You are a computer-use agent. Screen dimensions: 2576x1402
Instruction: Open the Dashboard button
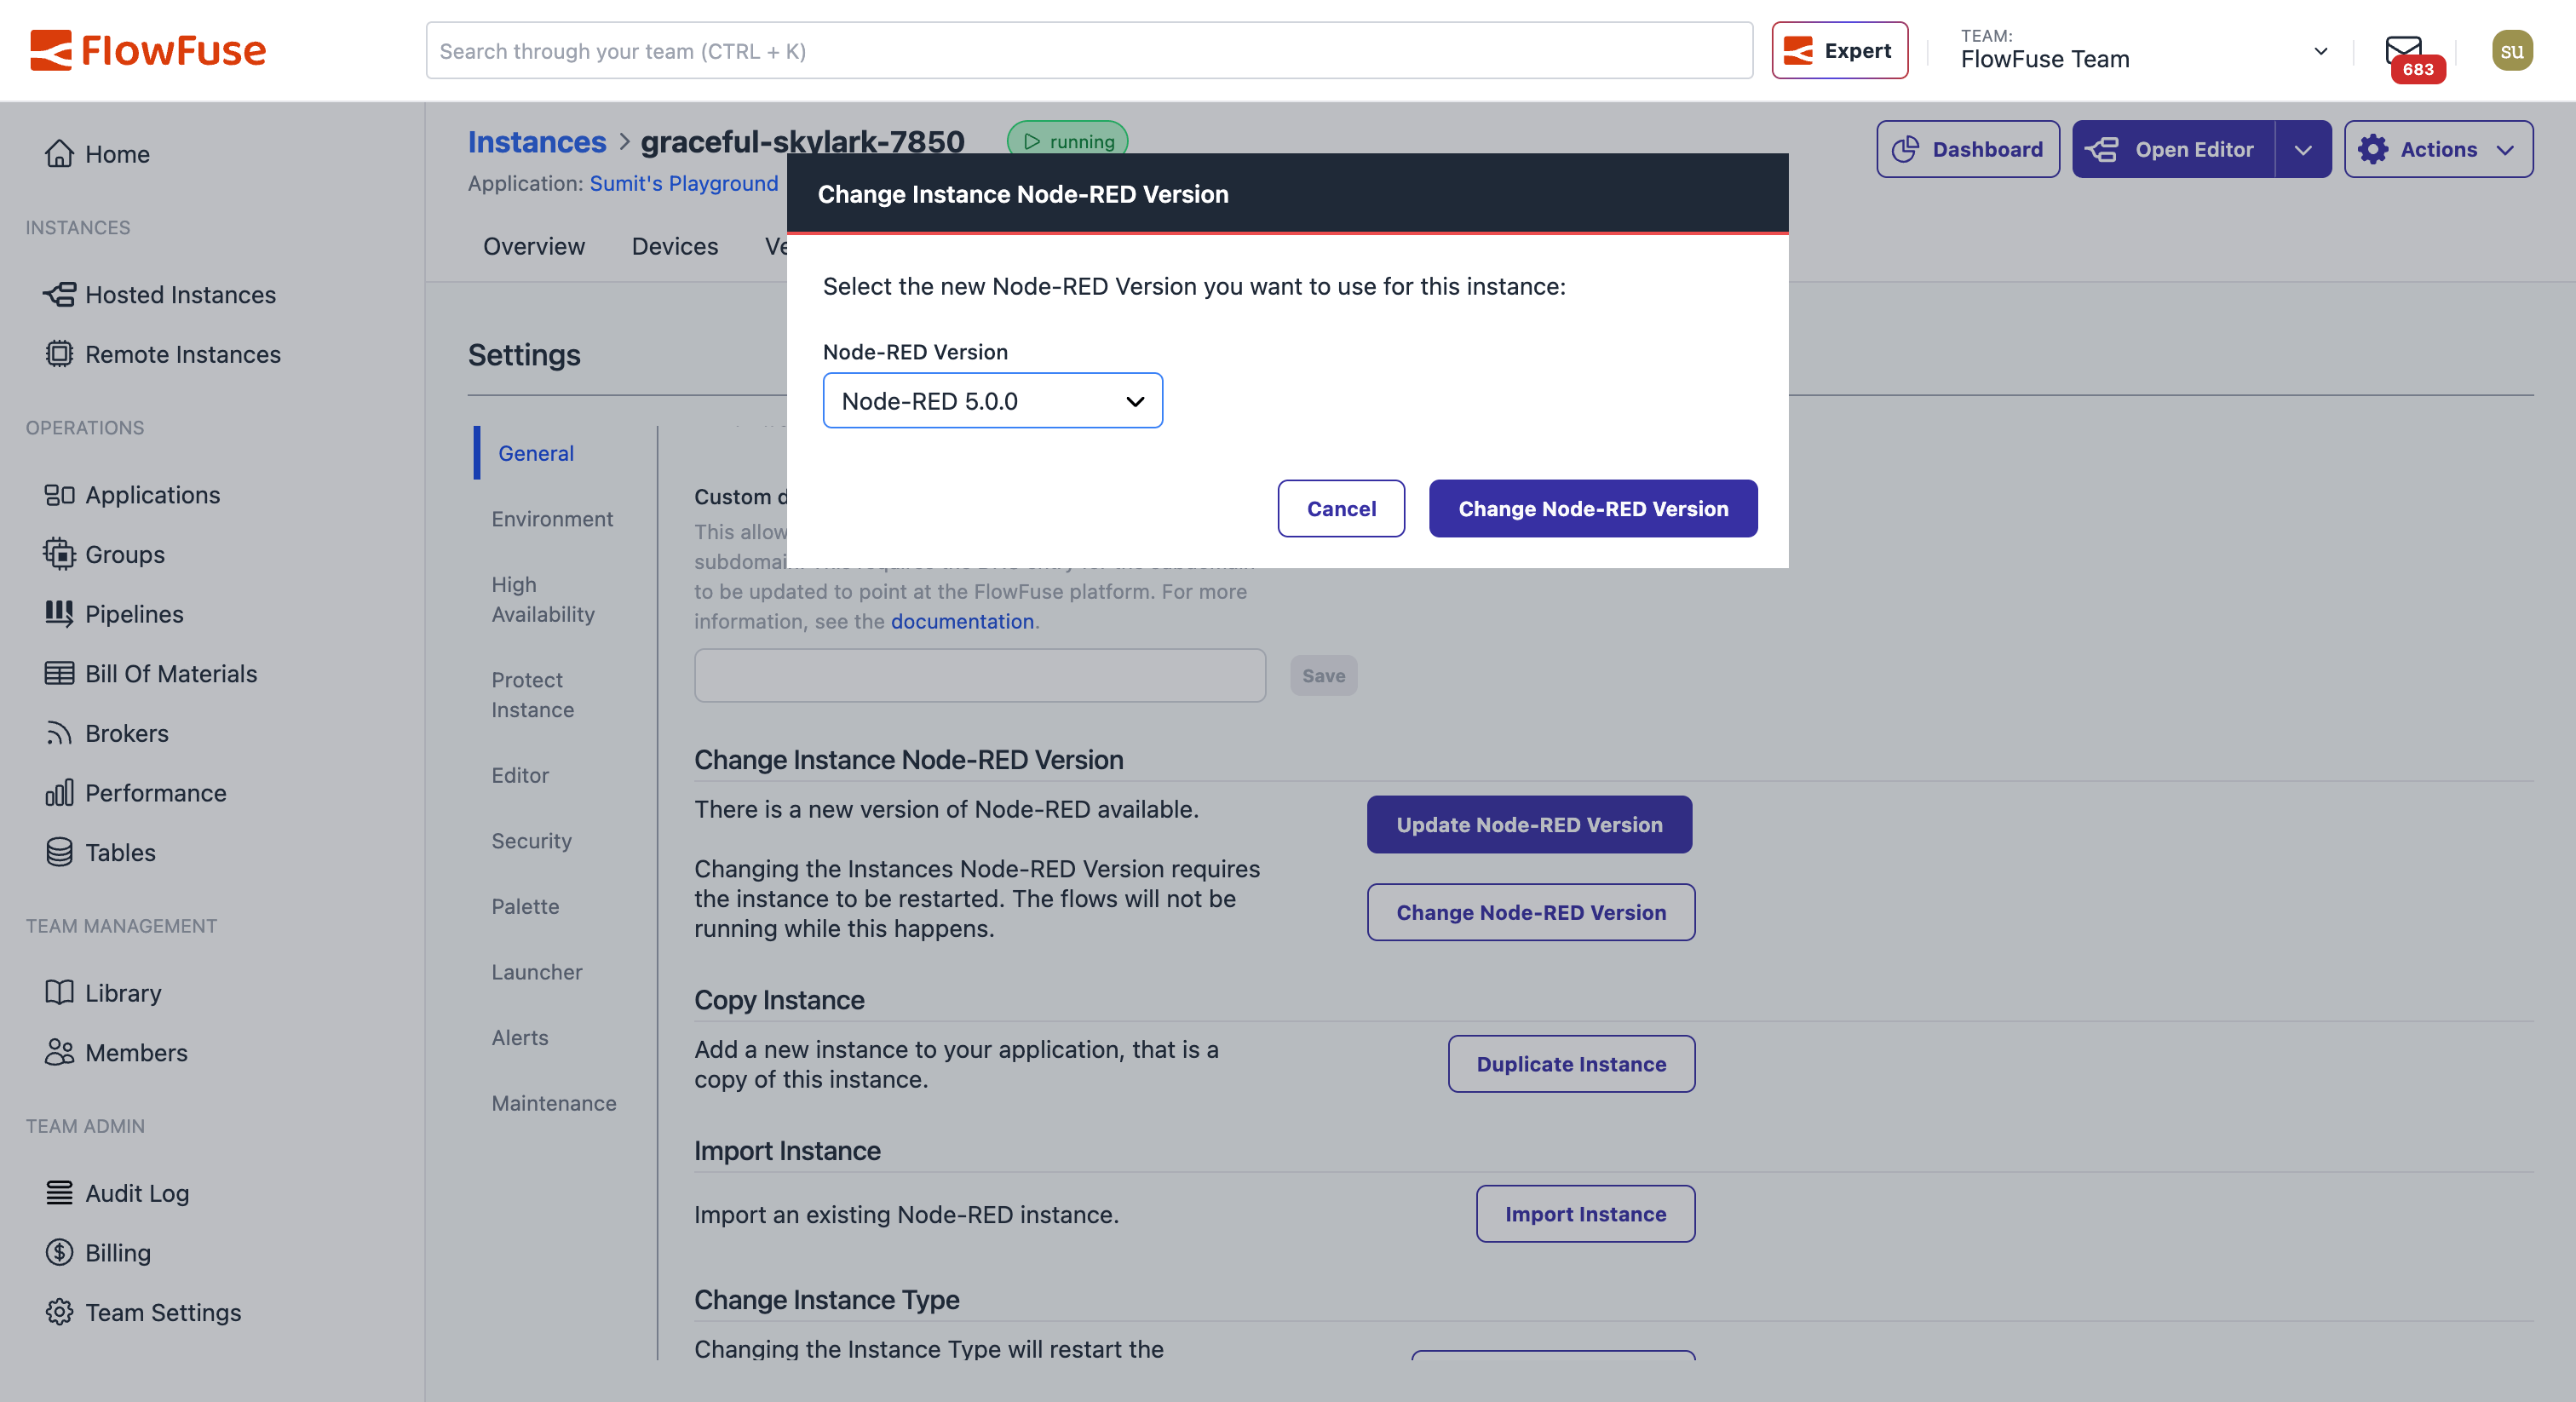(1967, 149)
